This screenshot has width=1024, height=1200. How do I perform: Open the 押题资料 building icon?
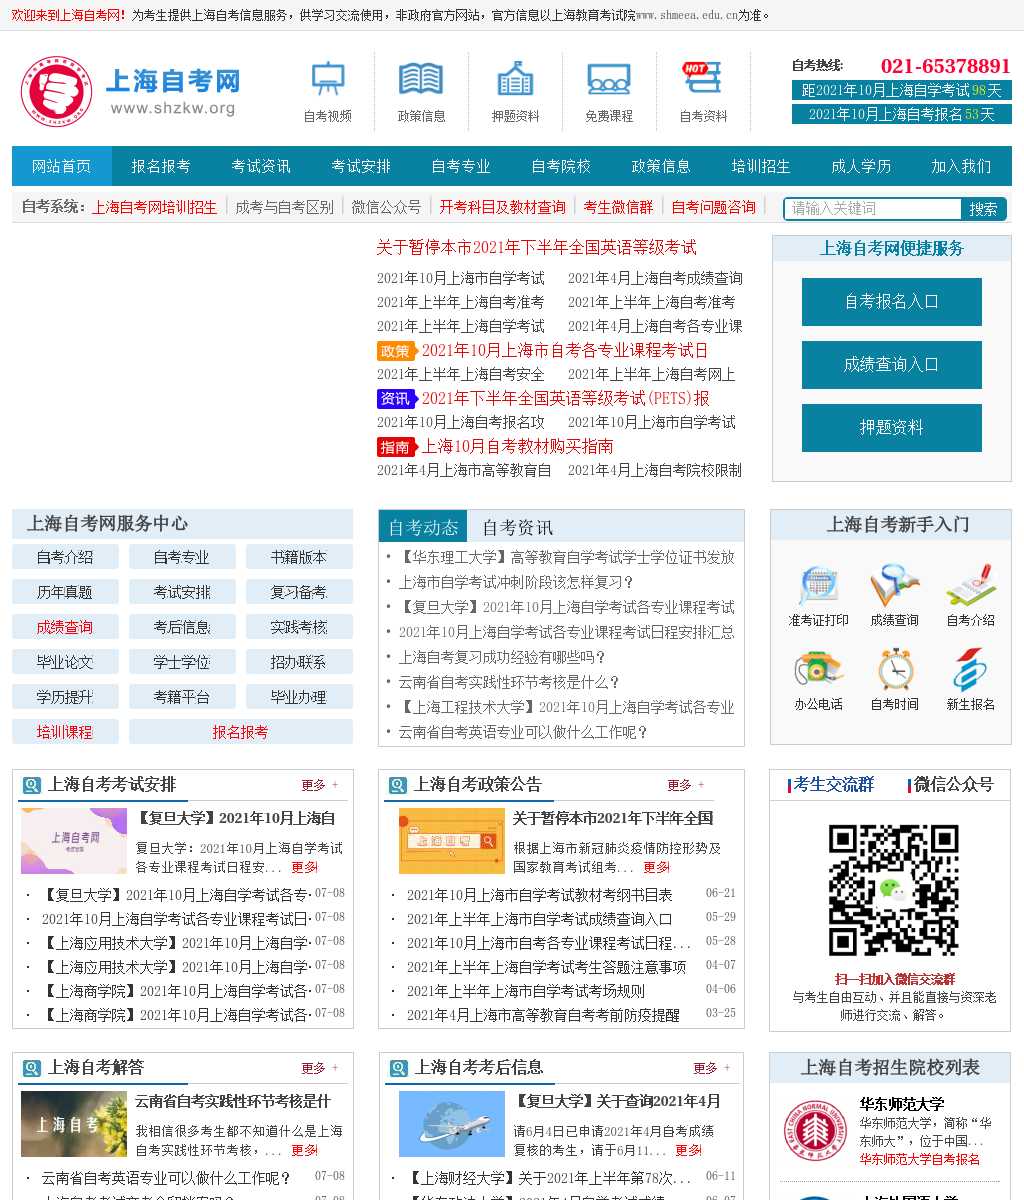click(515, 79)
